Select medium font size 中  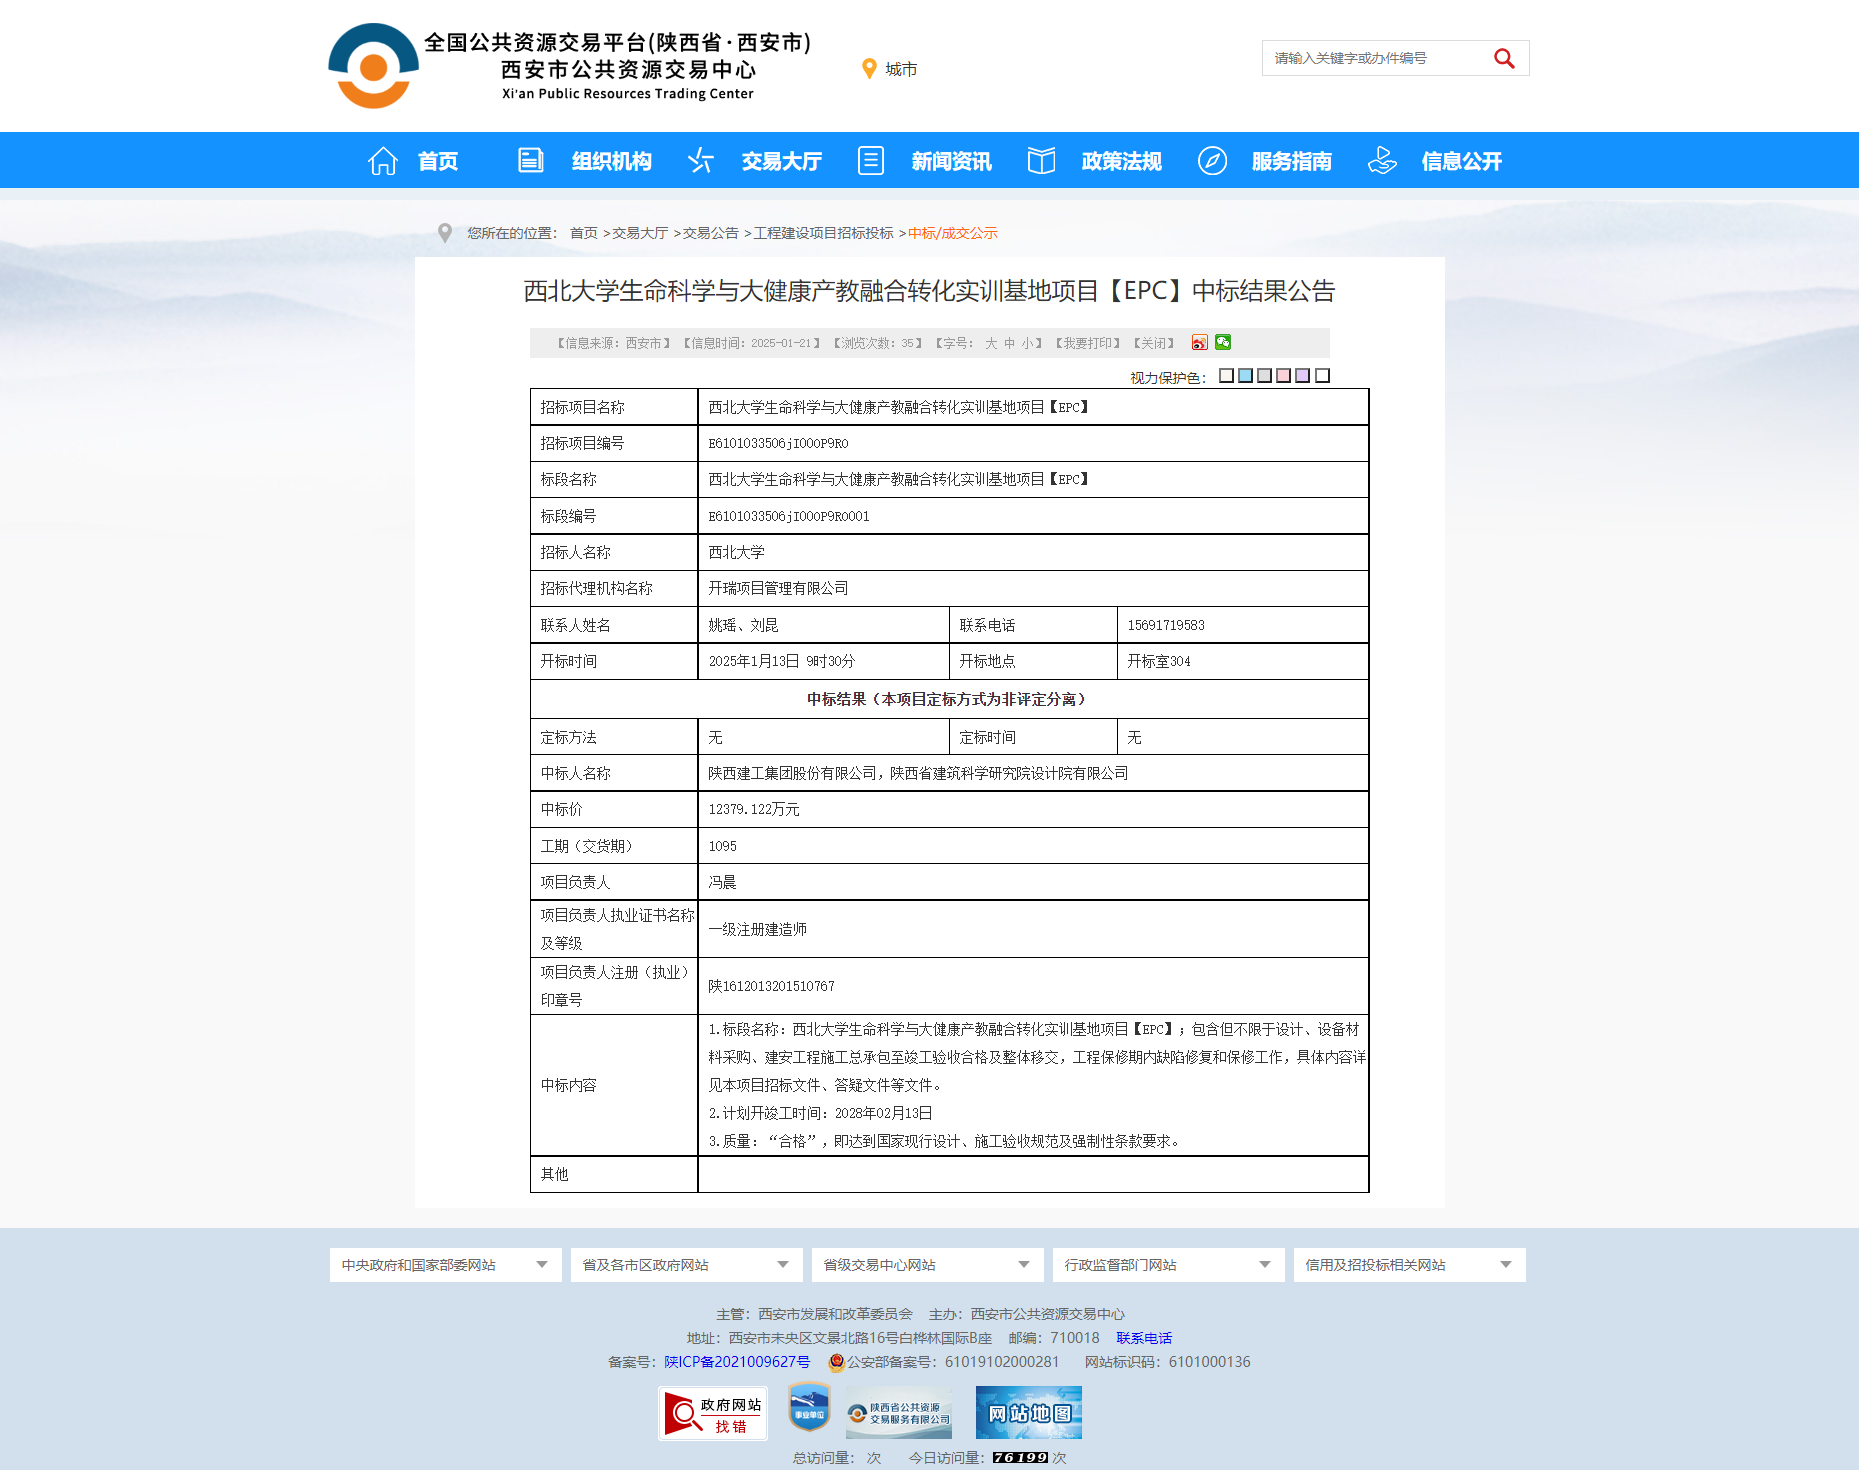(x=1009, y=344)
